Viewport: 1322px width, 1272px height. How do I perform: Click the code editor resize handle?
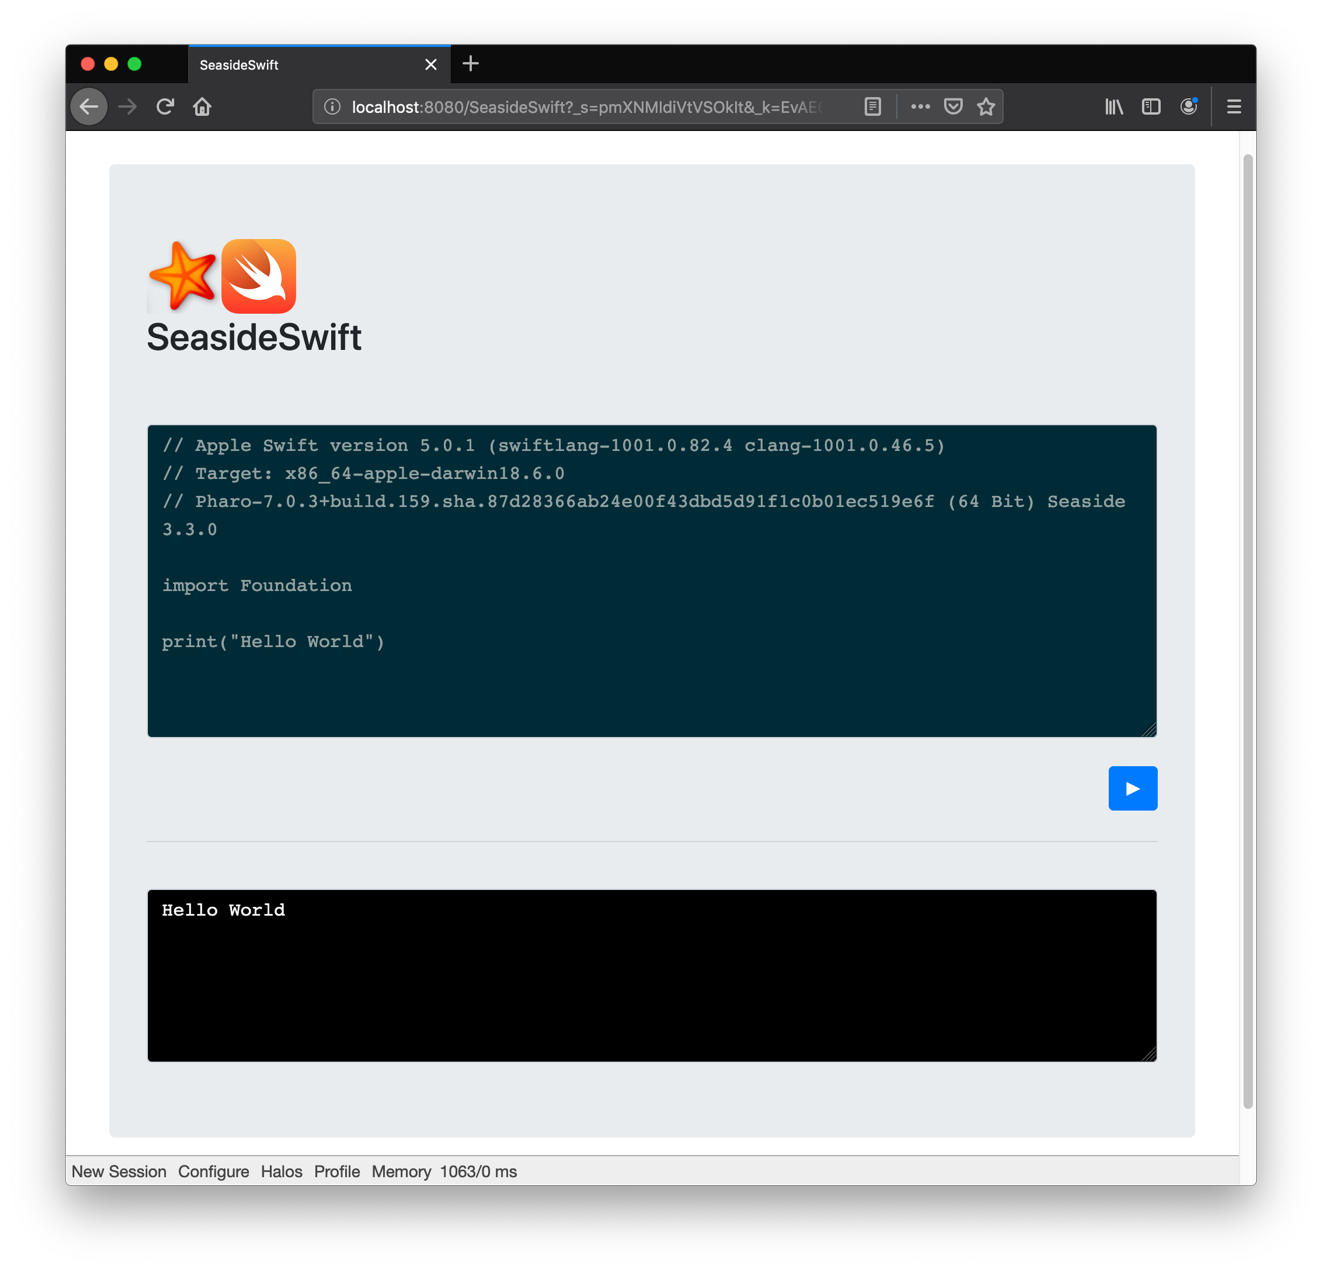coord(1149,729)
